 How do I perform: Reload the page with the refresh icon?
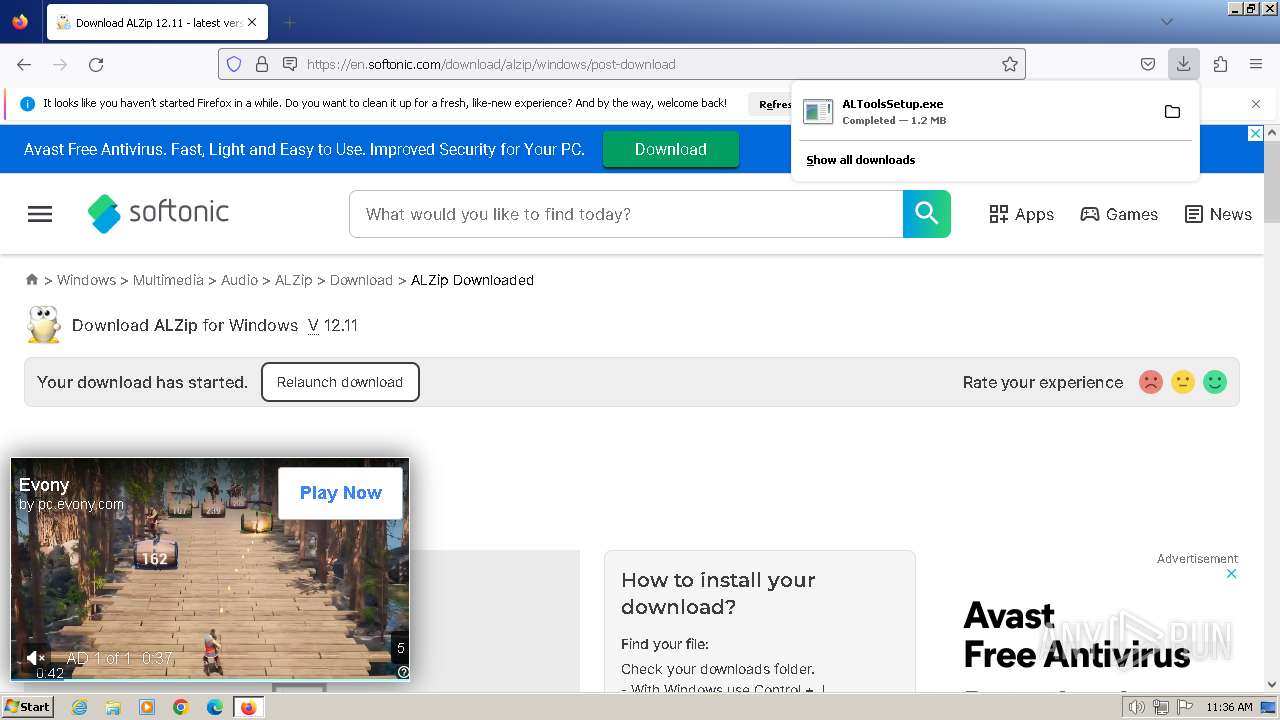pyautogui.click(x=96, y=64)
